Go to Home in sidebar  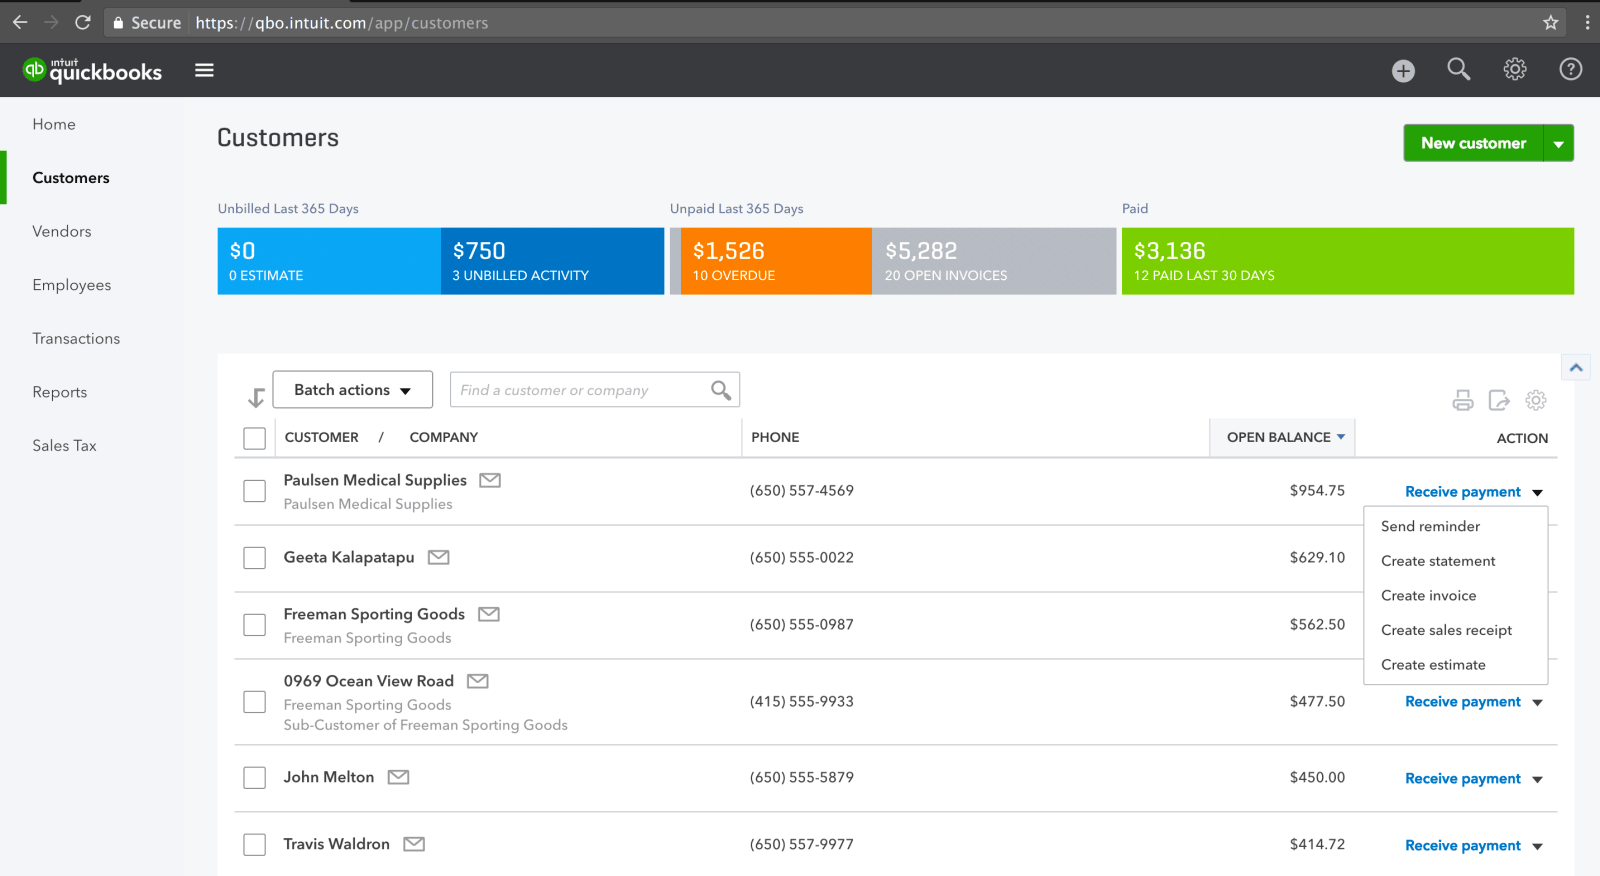(x=54, y=124)
